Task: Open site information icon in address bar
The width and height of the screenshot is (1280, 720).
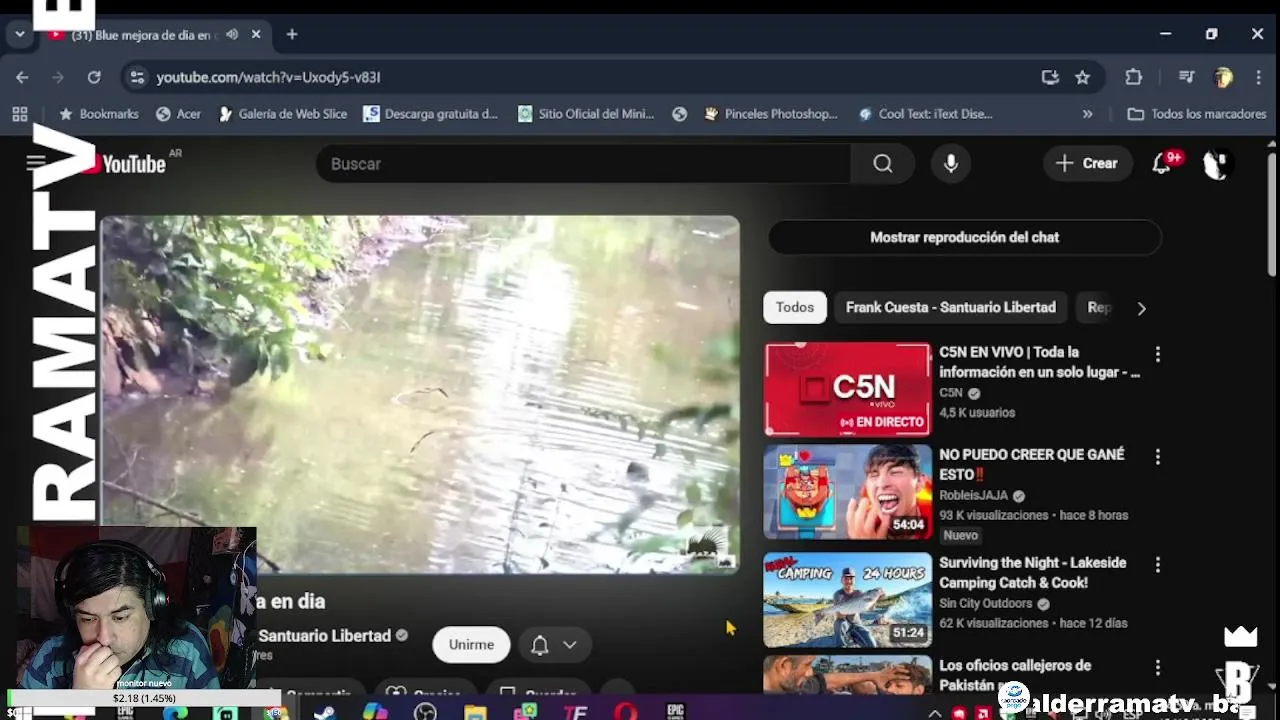Action: [x=137, y=77]
